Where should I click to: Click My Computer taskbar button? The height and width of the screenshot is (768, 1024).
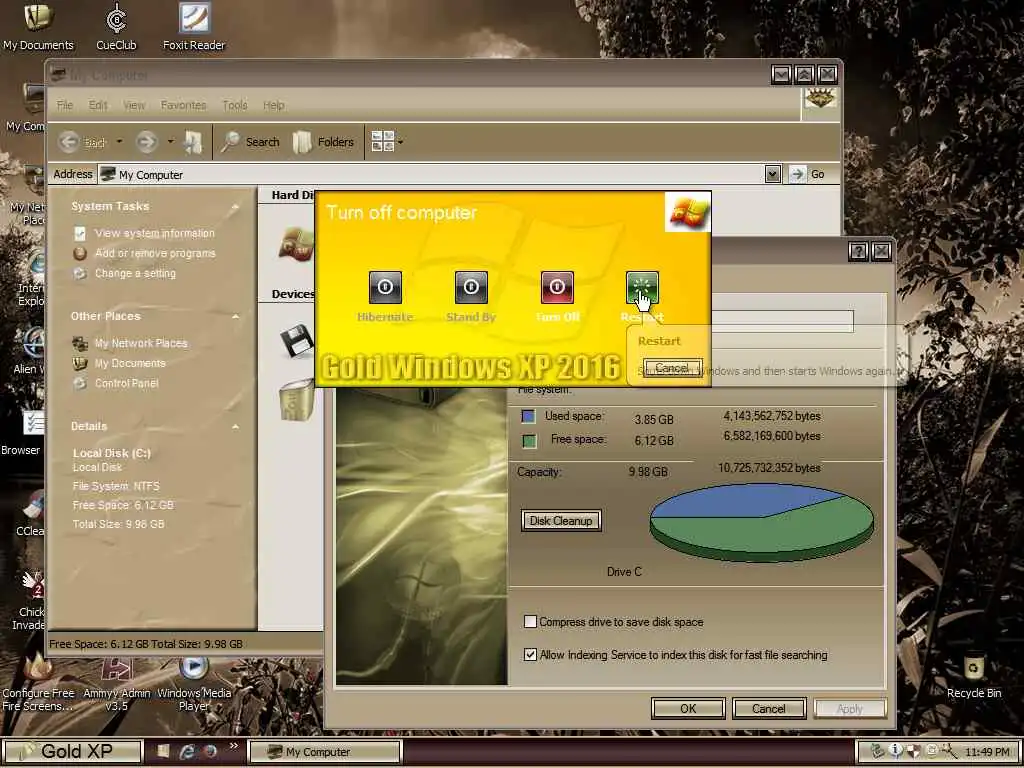(x=324, y=752)
